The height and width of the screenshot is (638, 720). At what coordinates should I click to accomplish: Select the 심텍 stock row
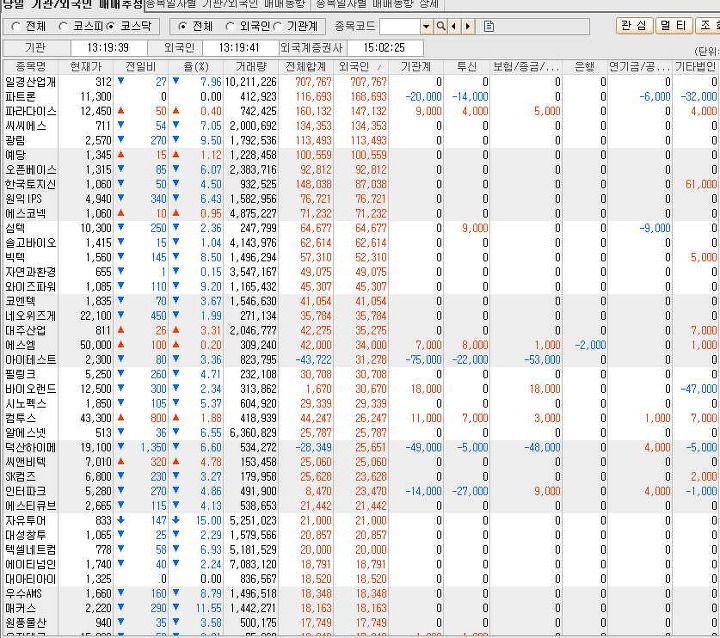click(x=360, y=228)
